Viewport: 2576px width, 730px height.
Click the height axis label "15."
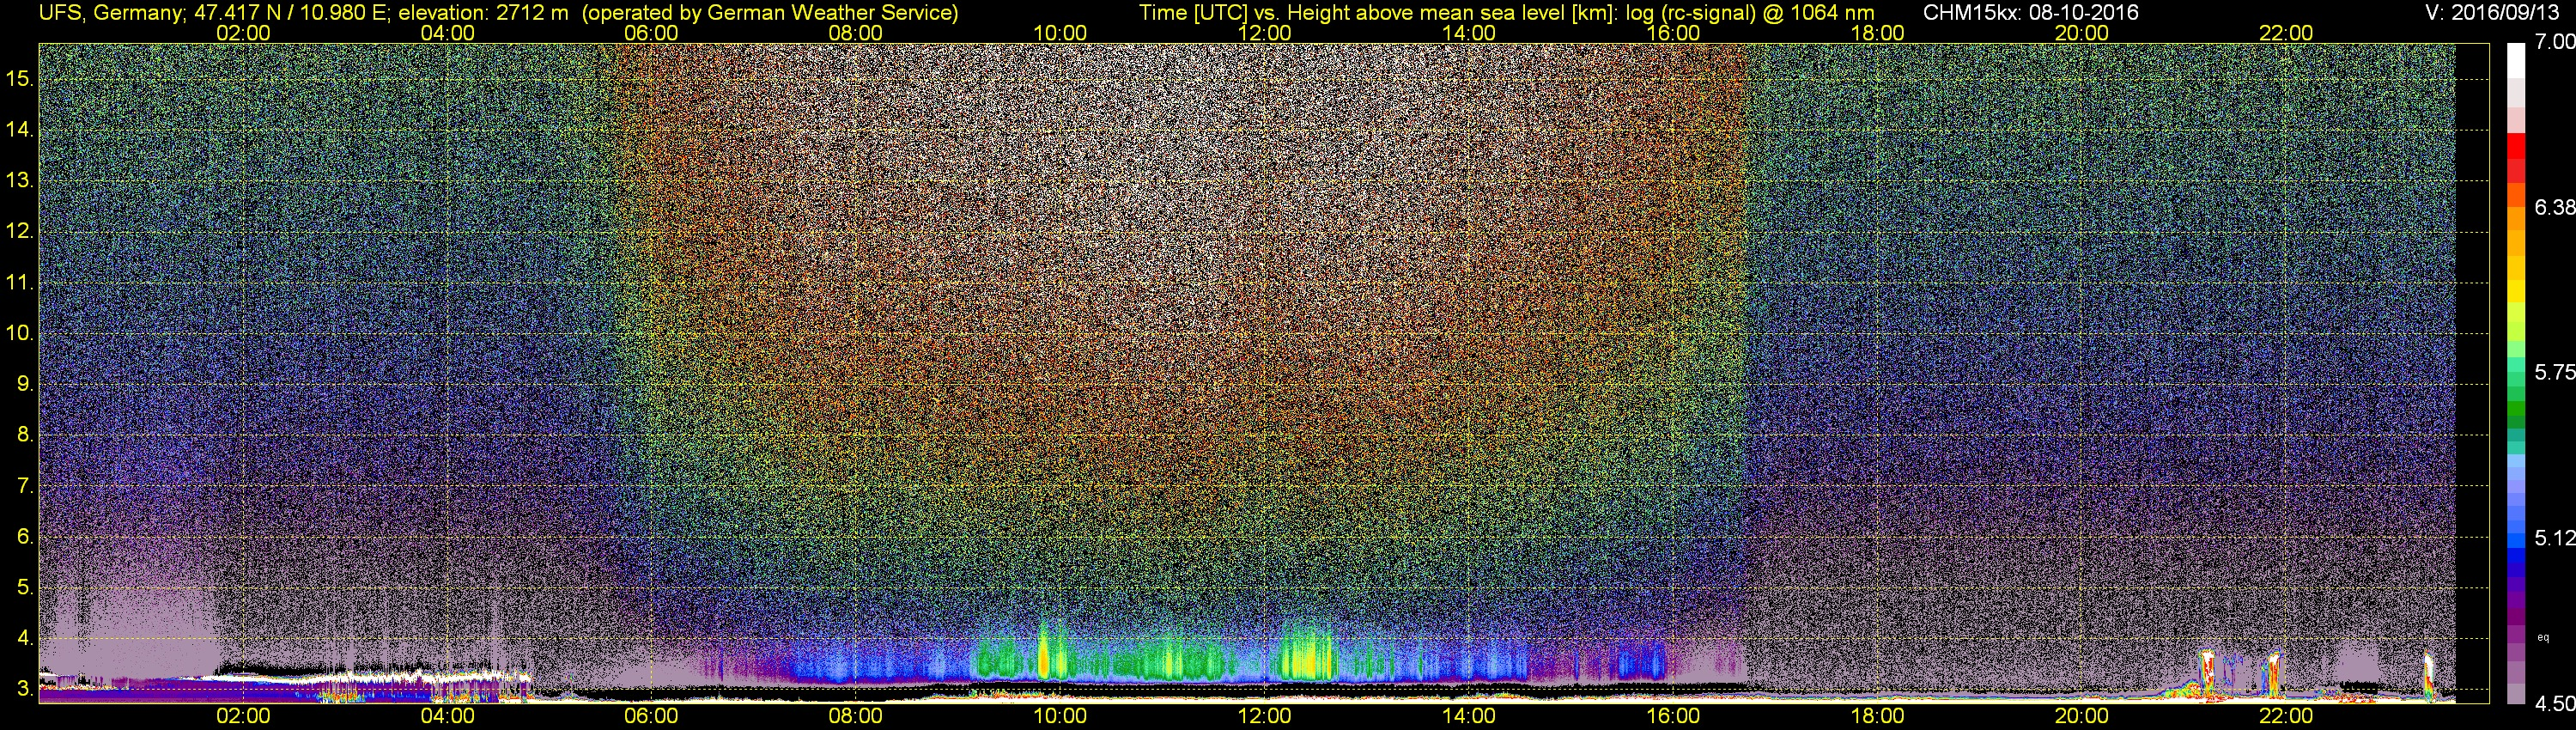coord(19,79)
